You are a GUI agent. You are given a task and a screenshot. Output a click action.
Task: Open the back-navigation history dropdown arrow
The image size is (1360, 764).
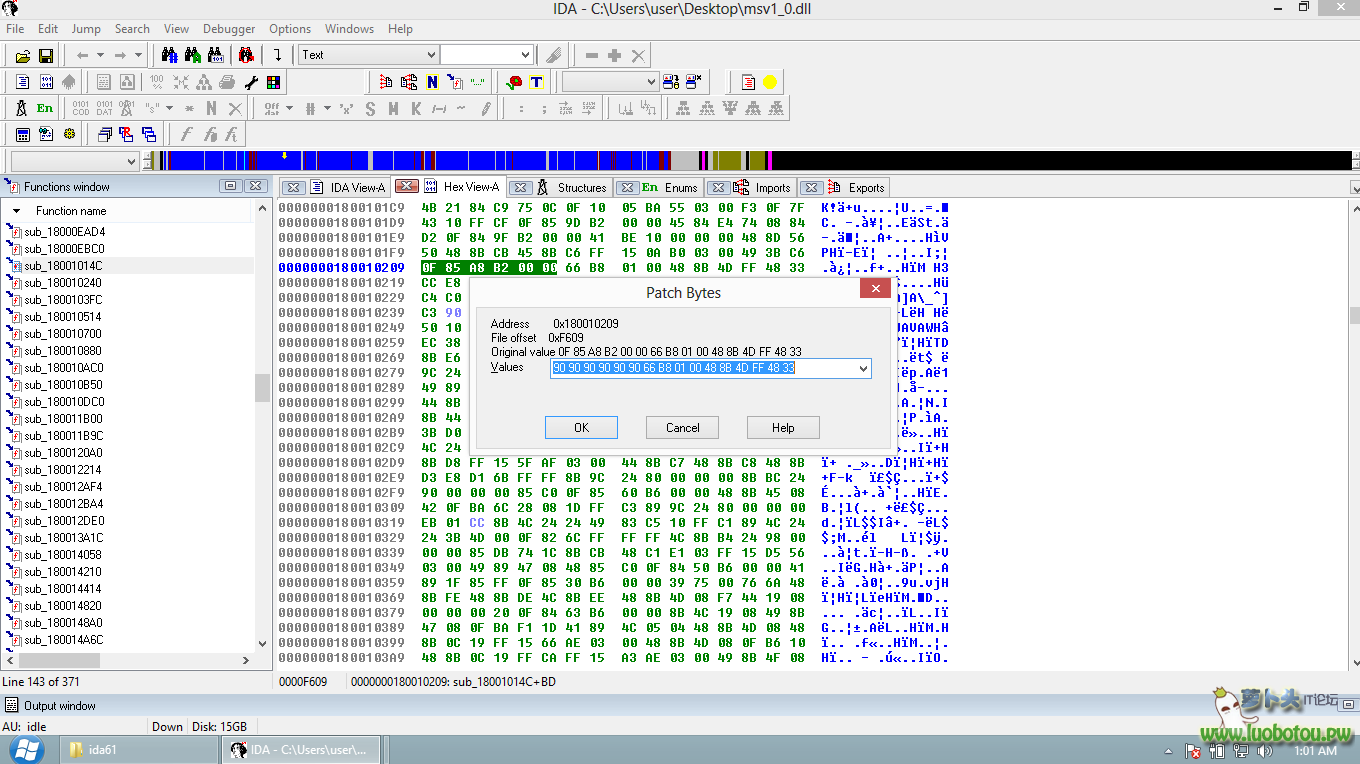click(x=100, y=55)
